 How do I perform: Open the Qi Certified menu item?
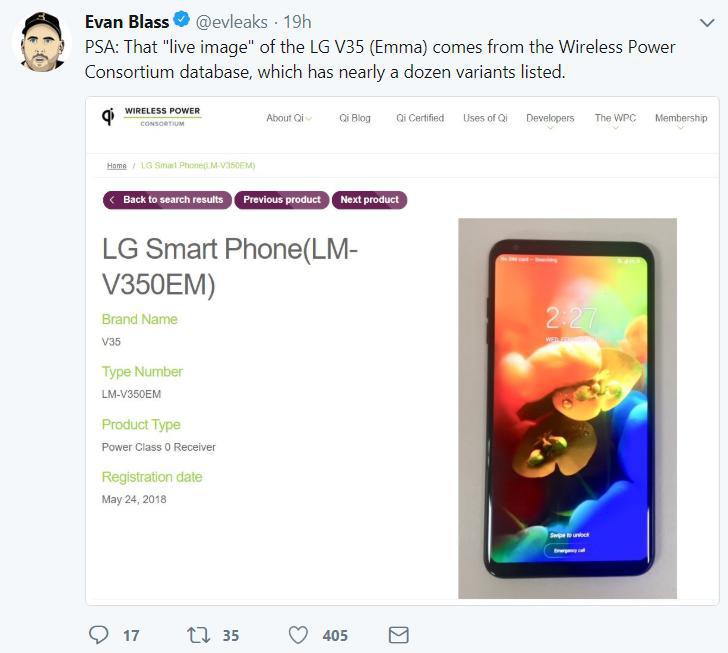point(420,118)
